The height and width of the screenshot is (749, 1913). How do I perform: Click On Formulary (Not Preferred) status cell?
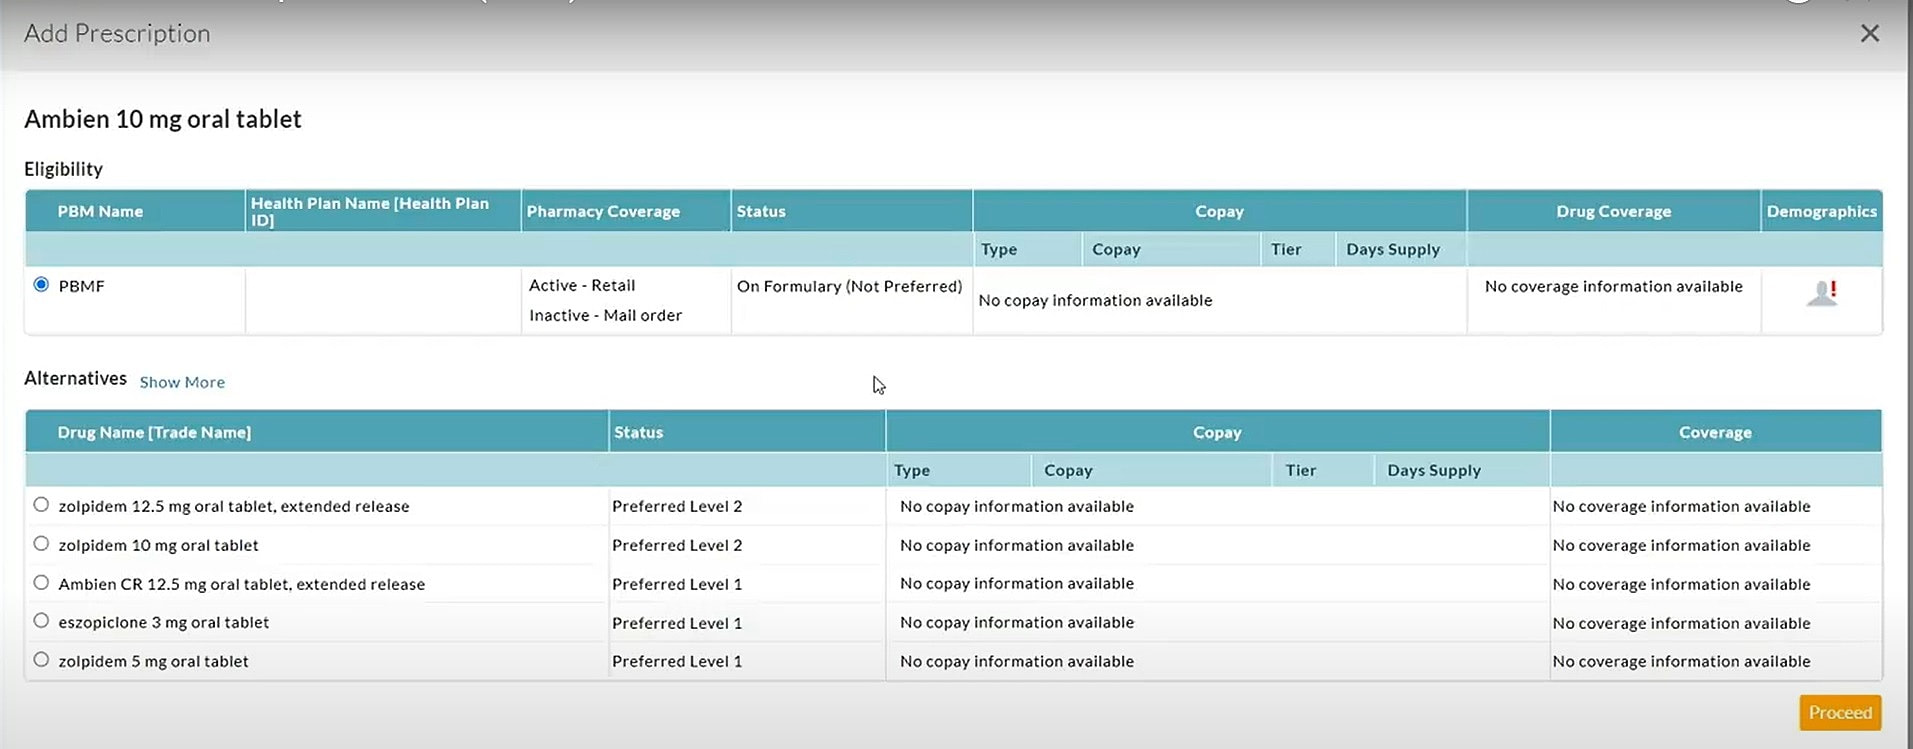tap(849, 286)
